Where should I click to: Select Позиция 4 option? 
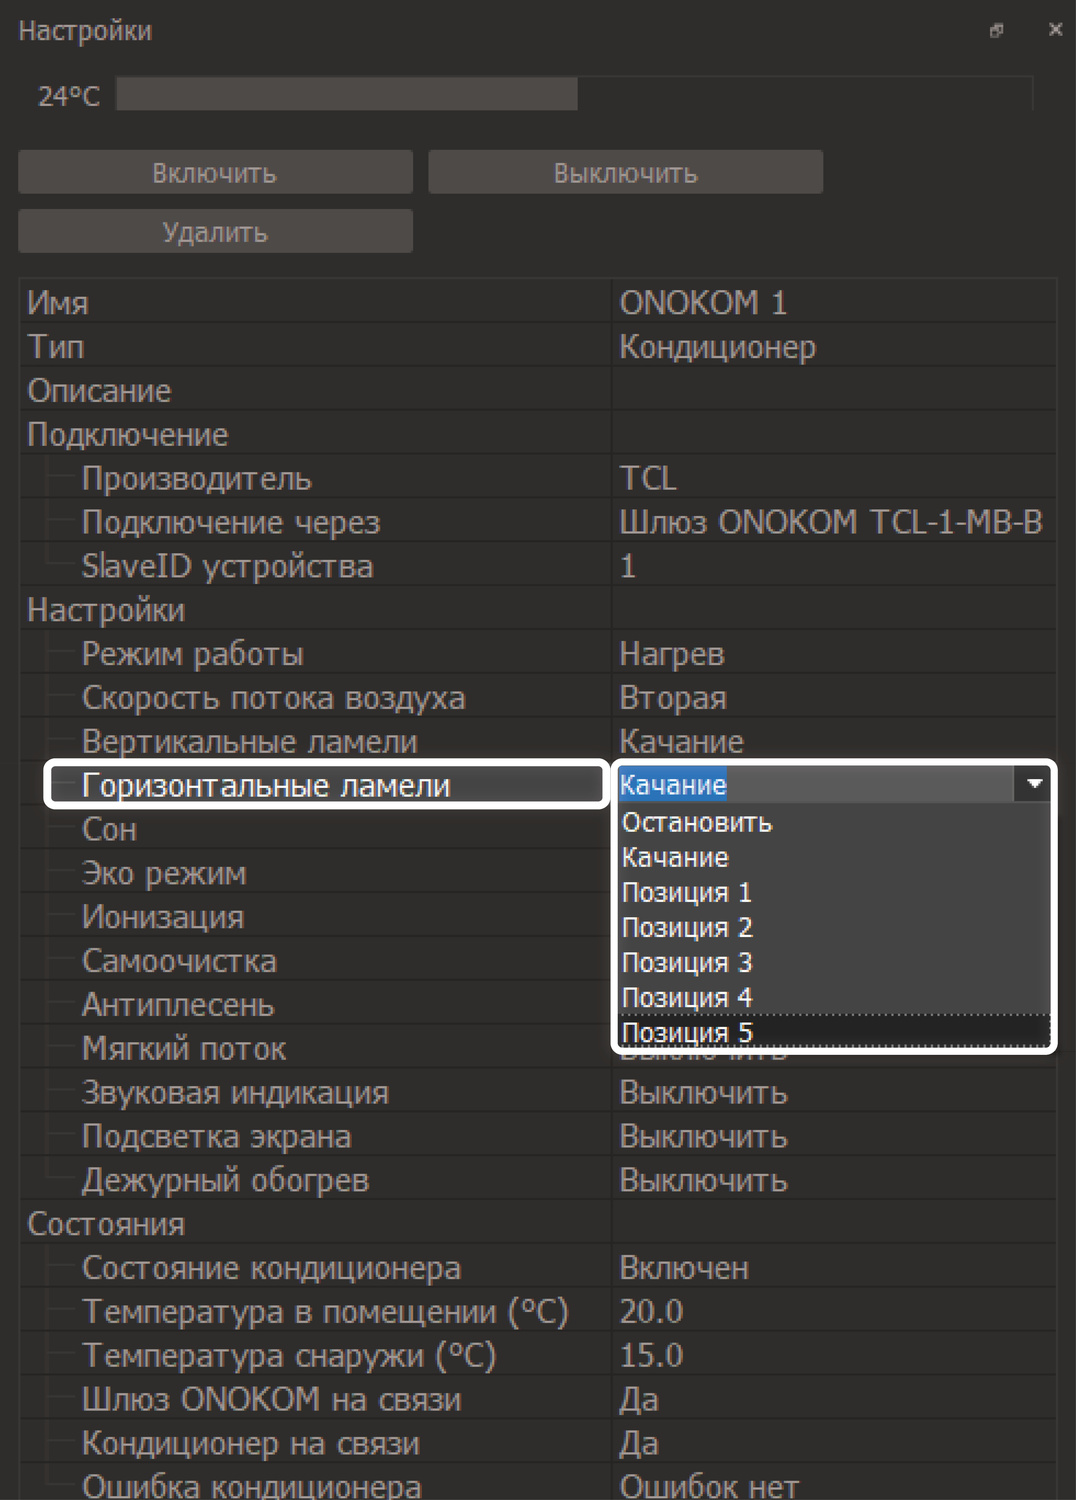pos(686,998)
